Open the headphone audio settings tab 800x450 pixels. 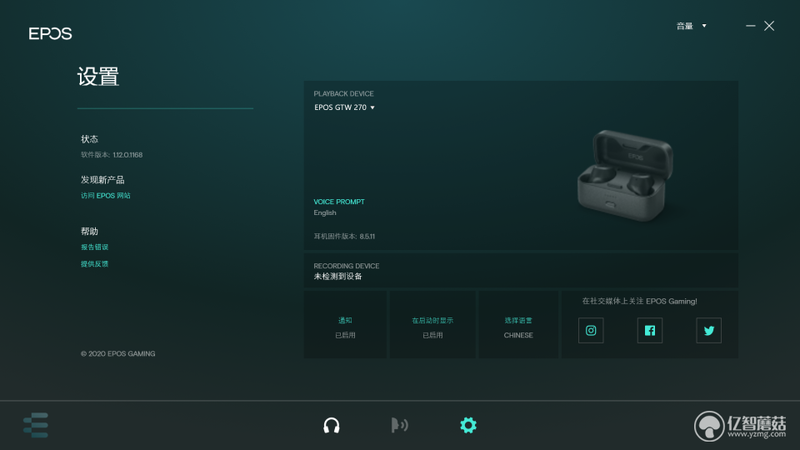pyautogui.click(x=331, y=425)
